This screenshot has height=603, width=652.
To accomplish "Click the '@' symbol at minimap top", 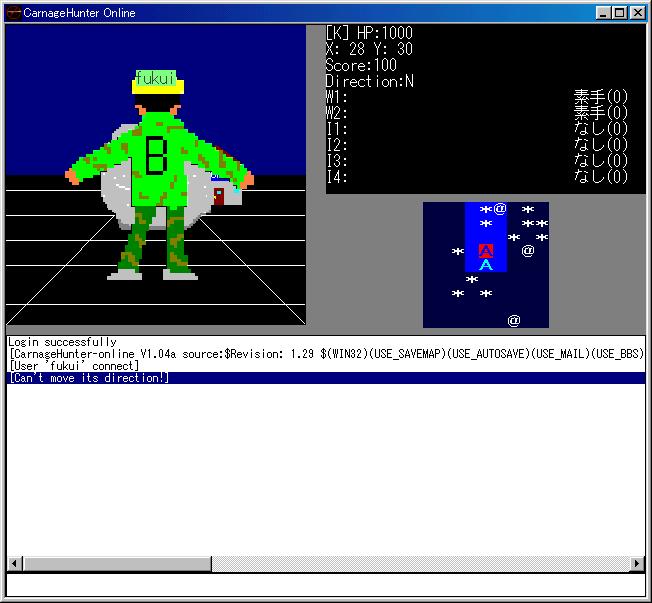I will click(500, 208).
